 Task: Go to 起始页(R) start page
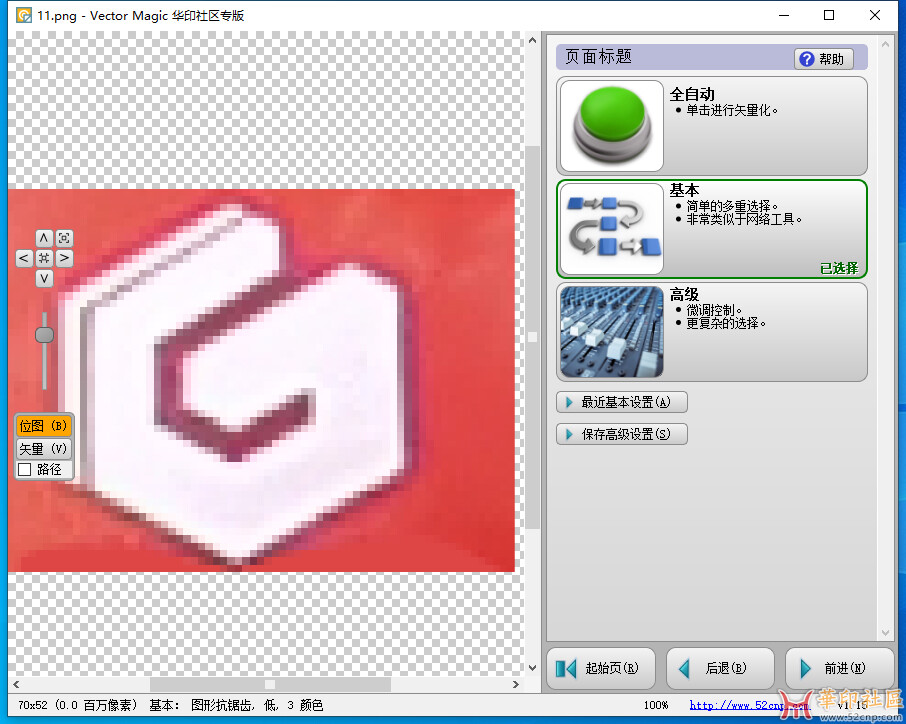click(x=601, y=669)
